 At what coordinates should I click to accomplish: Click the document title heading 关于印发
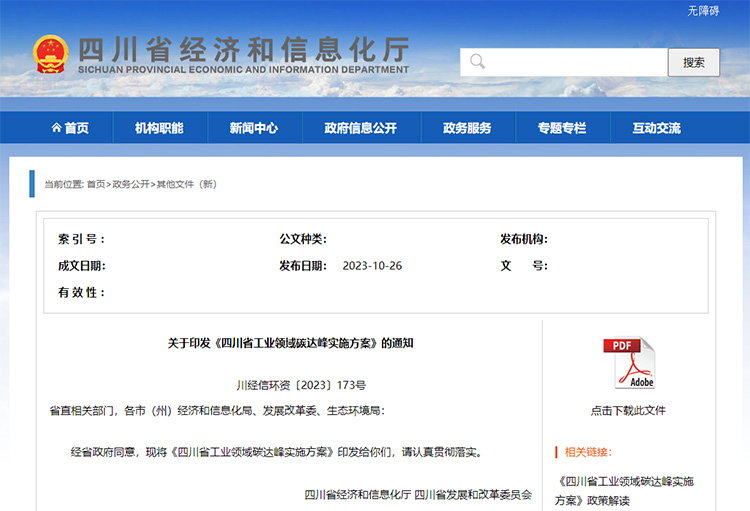[x=290, y=343]
